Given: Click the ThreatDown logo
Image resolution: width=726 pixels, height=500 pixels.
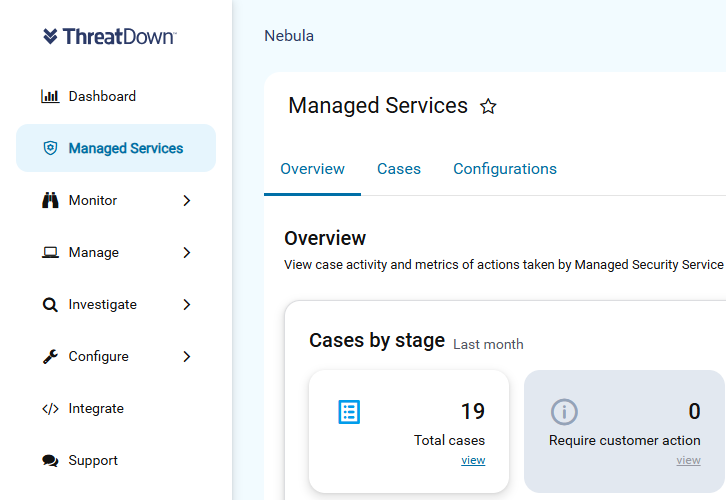Looking at the screenshot, I should click(109, 37).
